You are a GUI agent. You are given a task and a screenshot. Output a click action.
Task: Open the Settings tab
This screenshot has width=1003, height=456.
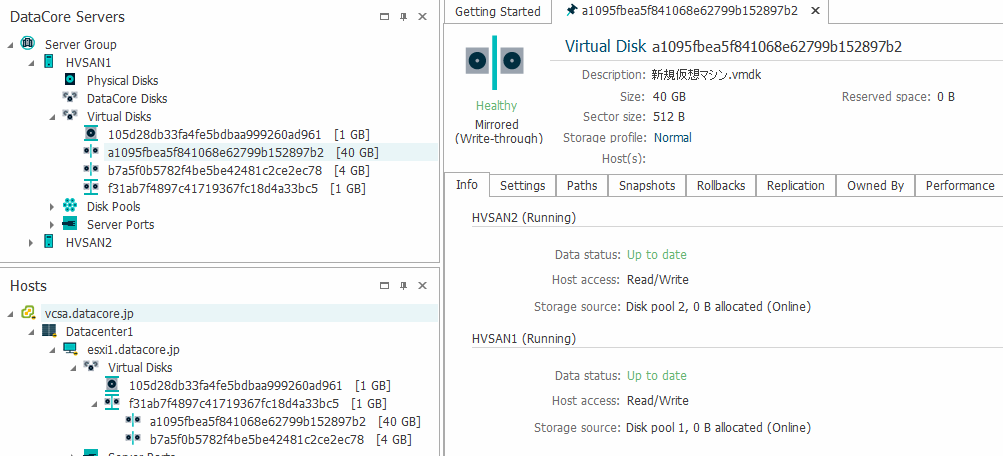523,185
